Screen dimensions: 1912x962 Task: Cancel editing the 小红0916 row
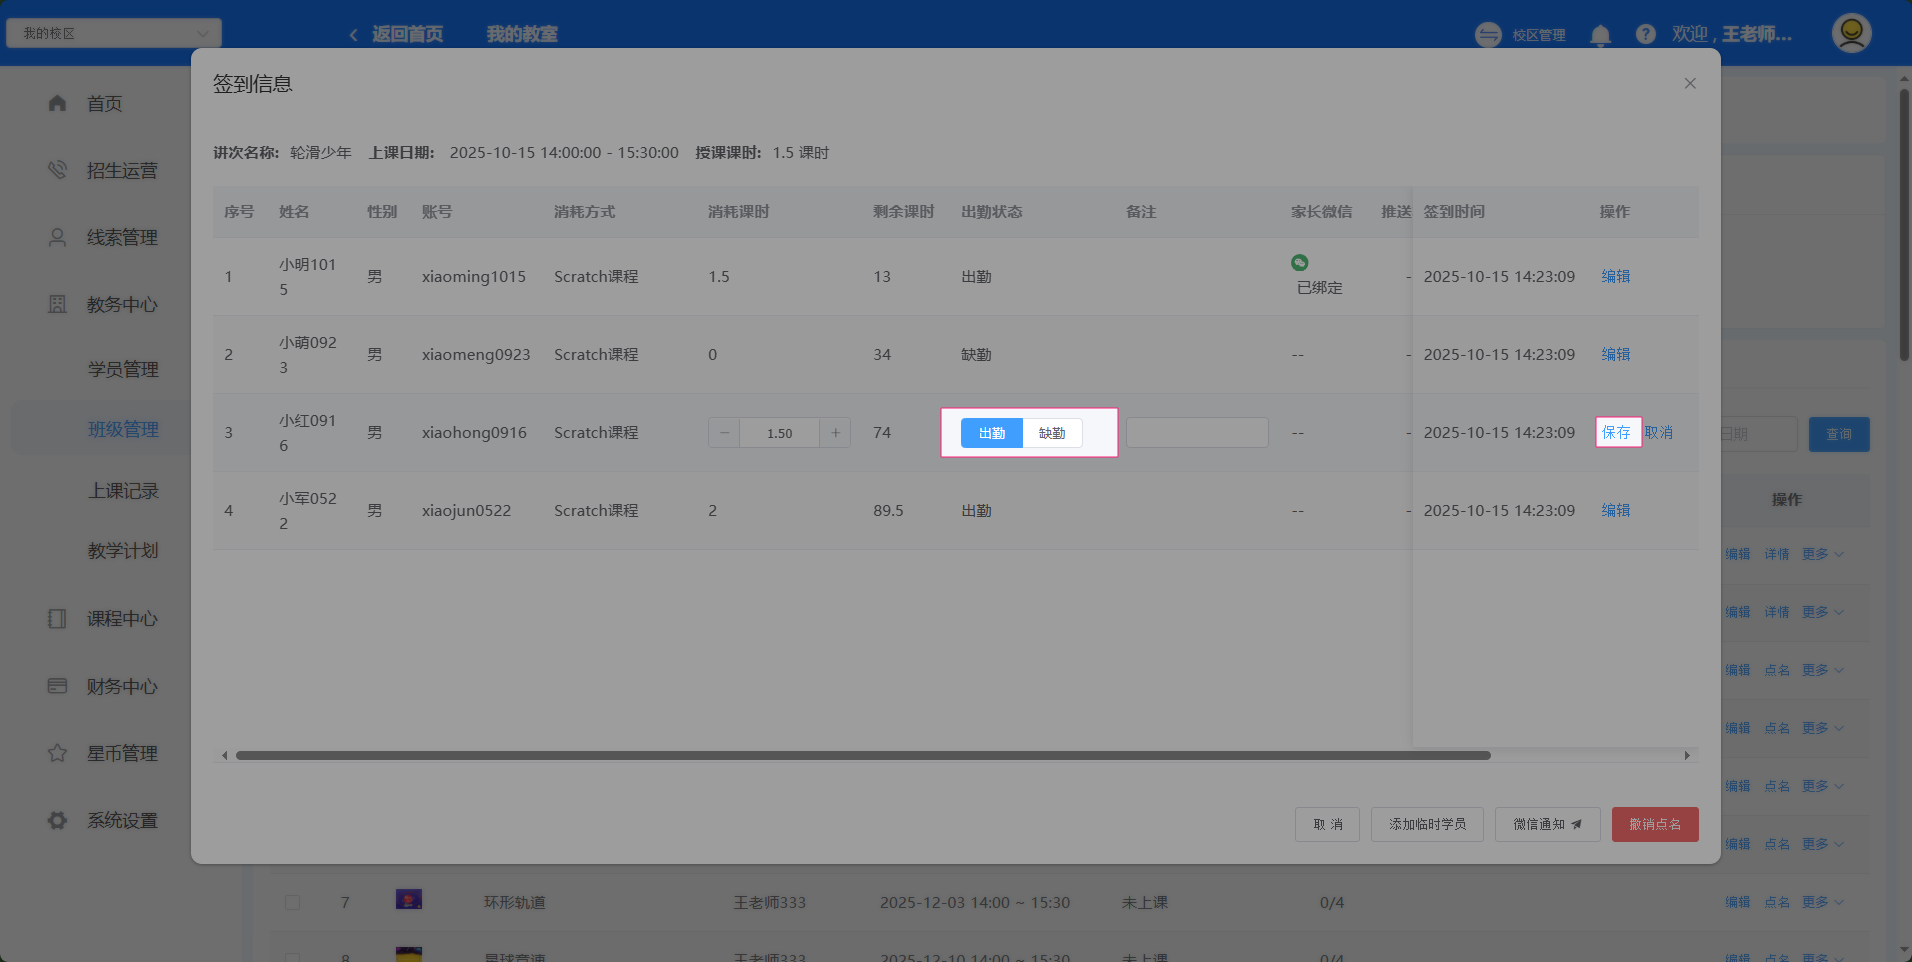coord(1658,432)
